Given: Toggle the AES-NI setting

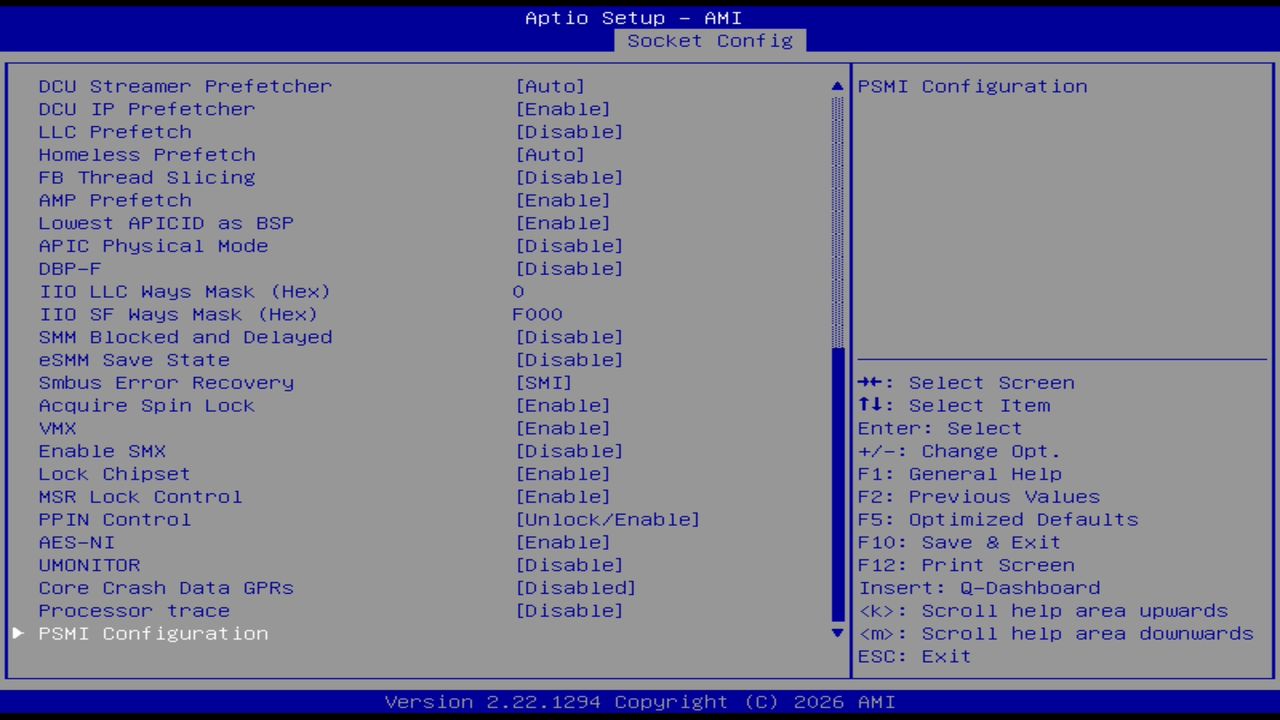Looking at the screenshot, I should pos(76,542).
